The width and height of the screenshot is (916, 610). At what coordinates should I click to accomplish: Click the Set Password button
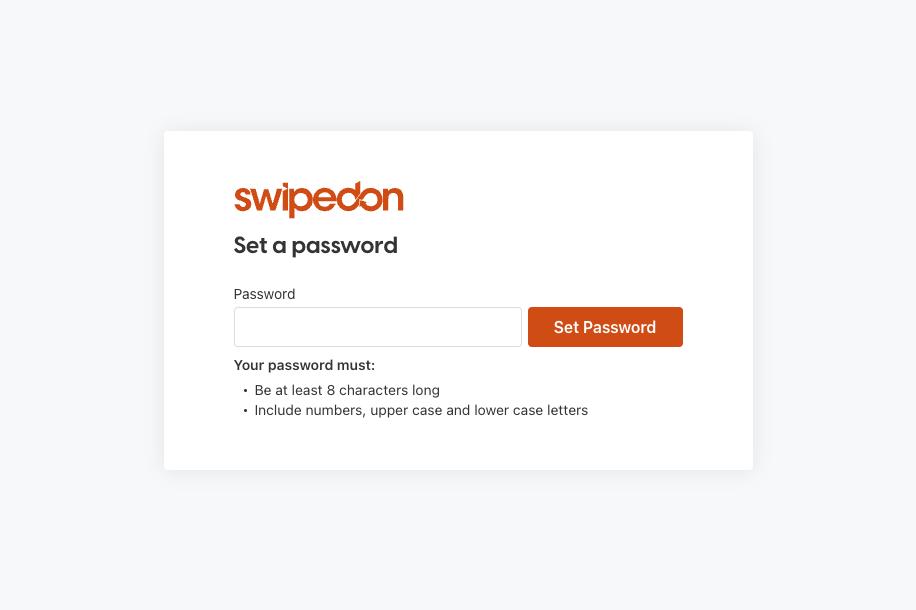[605, 327]
